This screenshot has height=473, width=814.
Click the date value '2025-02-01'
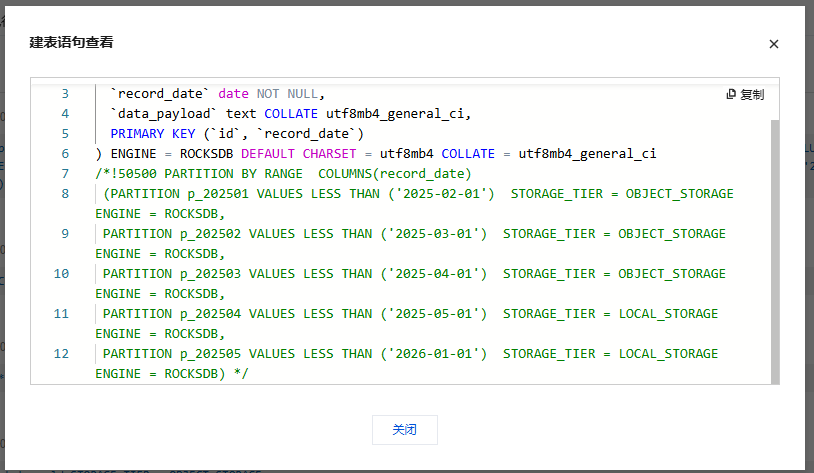[x=441, y=194]
